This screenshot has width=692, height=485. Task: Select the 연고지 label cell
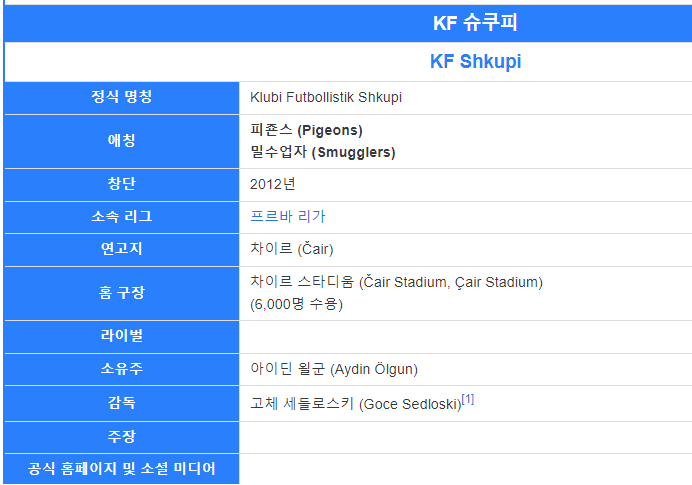pos(121,249)
